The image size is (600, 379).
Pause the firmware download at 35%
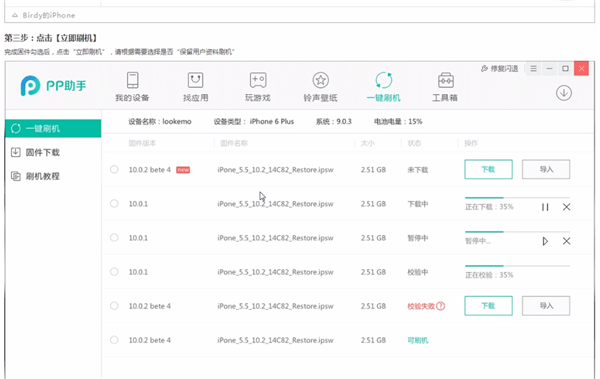tap(545, 207)
